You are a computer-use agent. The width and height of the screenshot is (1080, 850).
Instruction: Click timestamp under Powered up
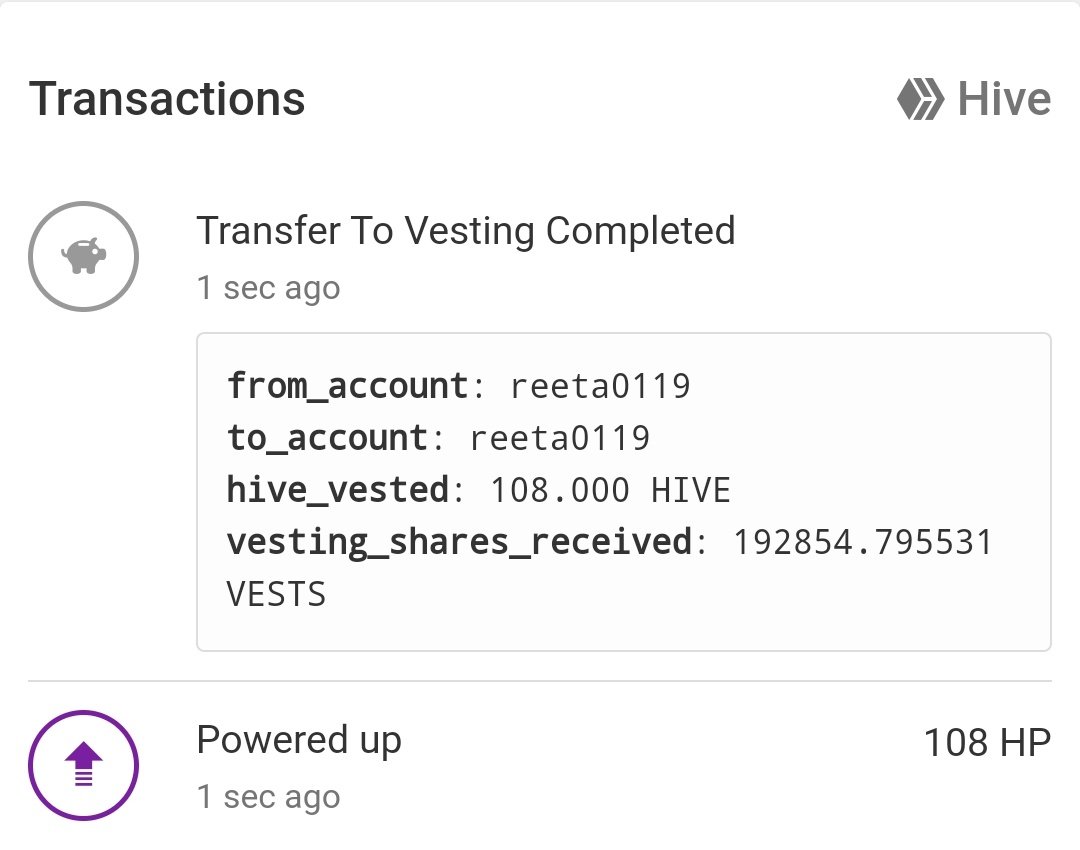[269, 797]
